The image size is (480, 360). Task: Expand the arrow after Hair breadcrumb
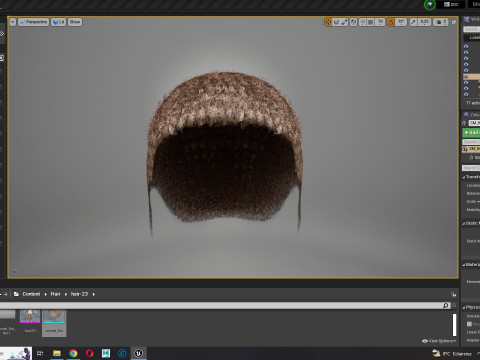point(66,294)
